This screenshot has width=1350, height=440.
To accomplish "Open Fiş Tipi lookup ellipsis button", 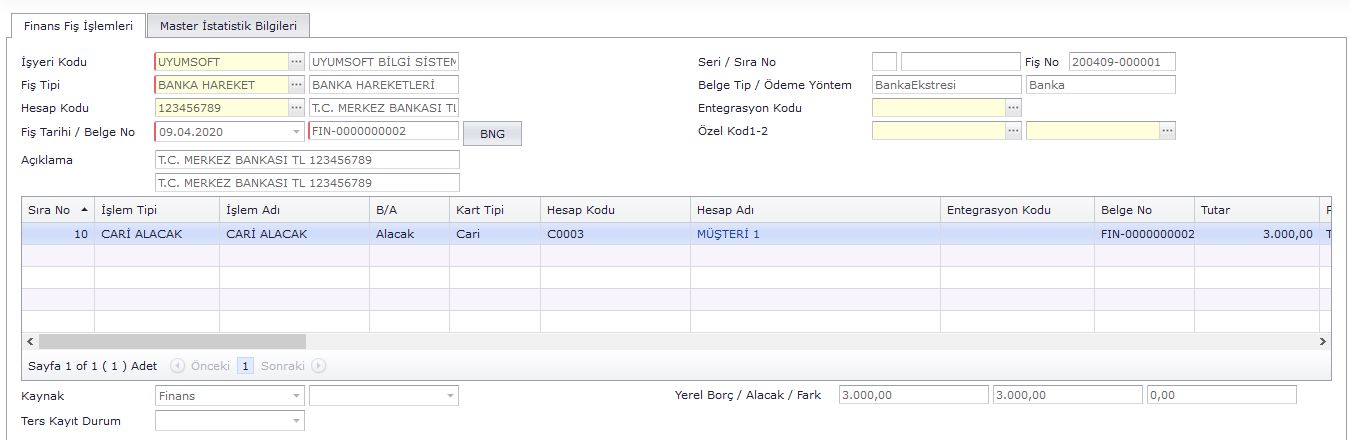I will [x=296, y=85].
